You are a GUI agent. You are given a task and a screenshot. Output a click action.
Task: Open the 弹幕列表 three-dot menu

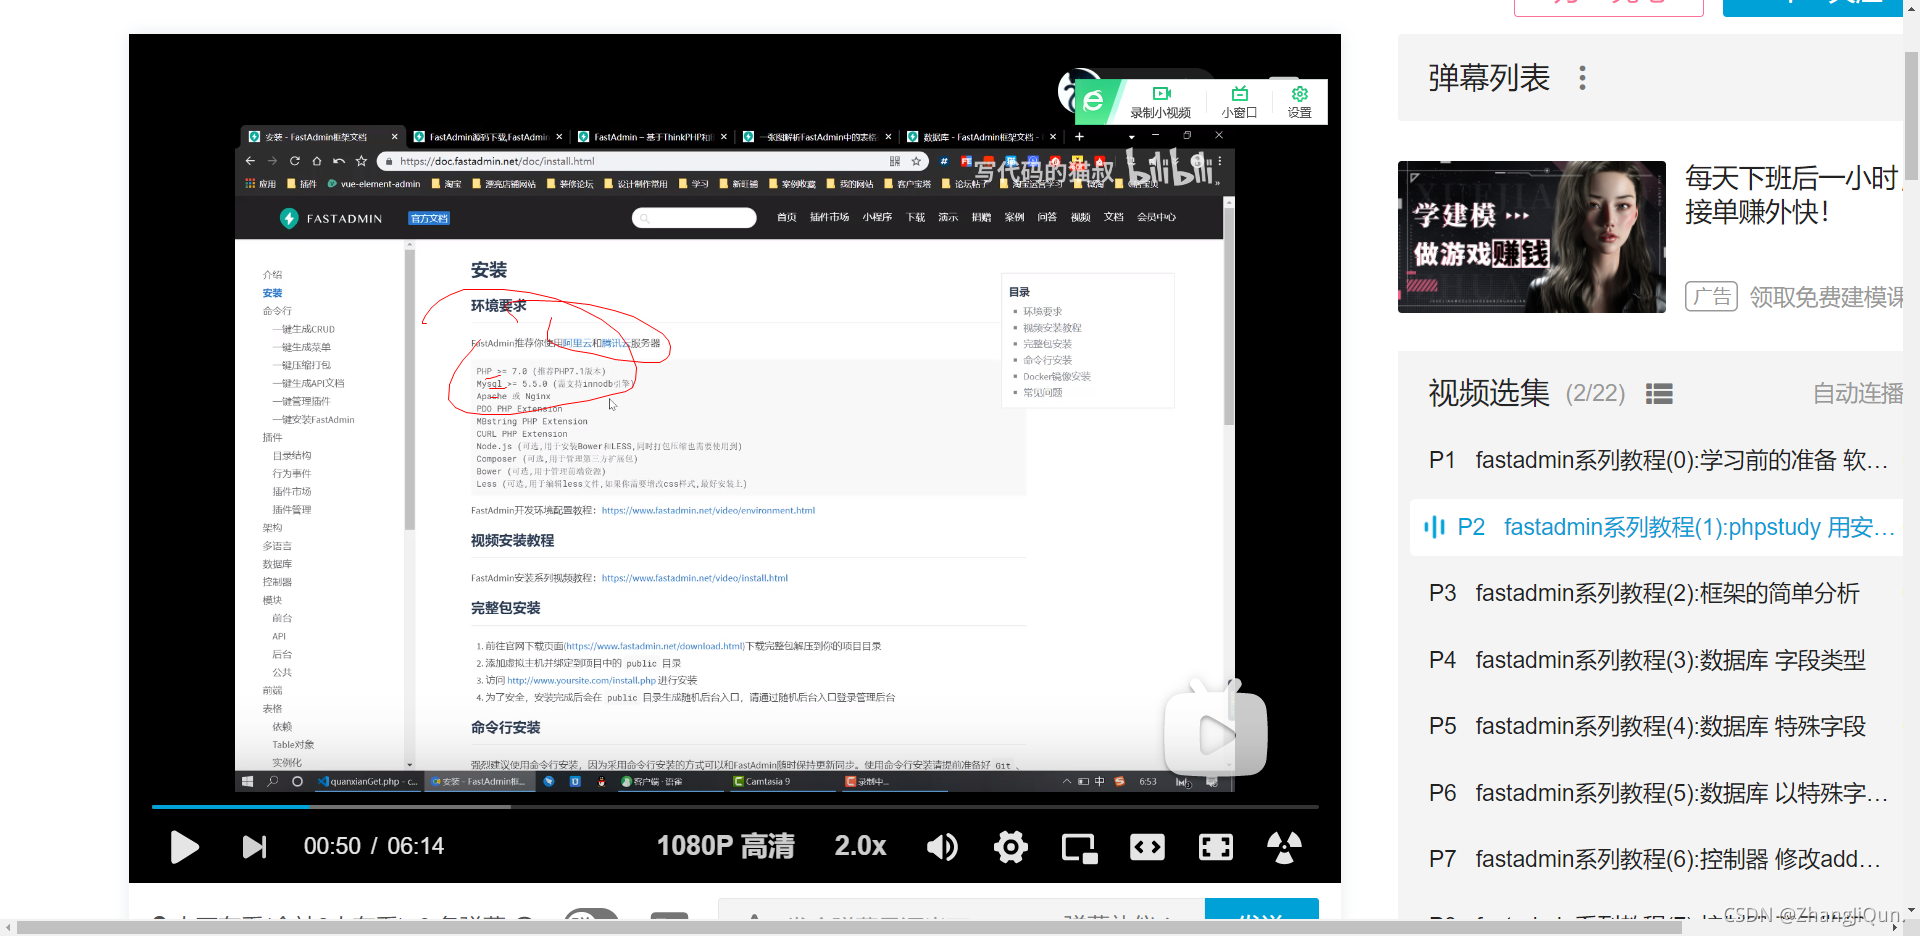[x=1582, y=78]
